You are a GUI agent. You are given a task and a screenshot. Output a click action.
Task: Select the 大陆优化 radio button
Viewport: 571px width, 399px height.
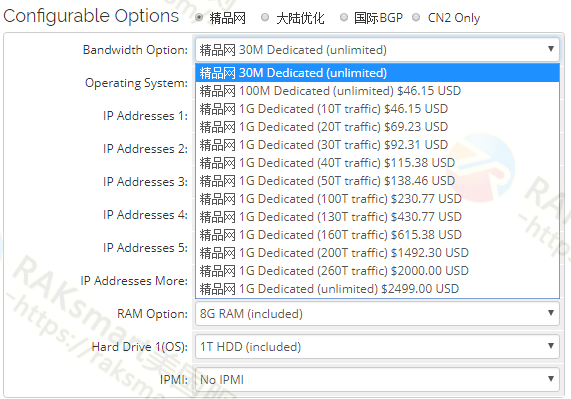265,17
